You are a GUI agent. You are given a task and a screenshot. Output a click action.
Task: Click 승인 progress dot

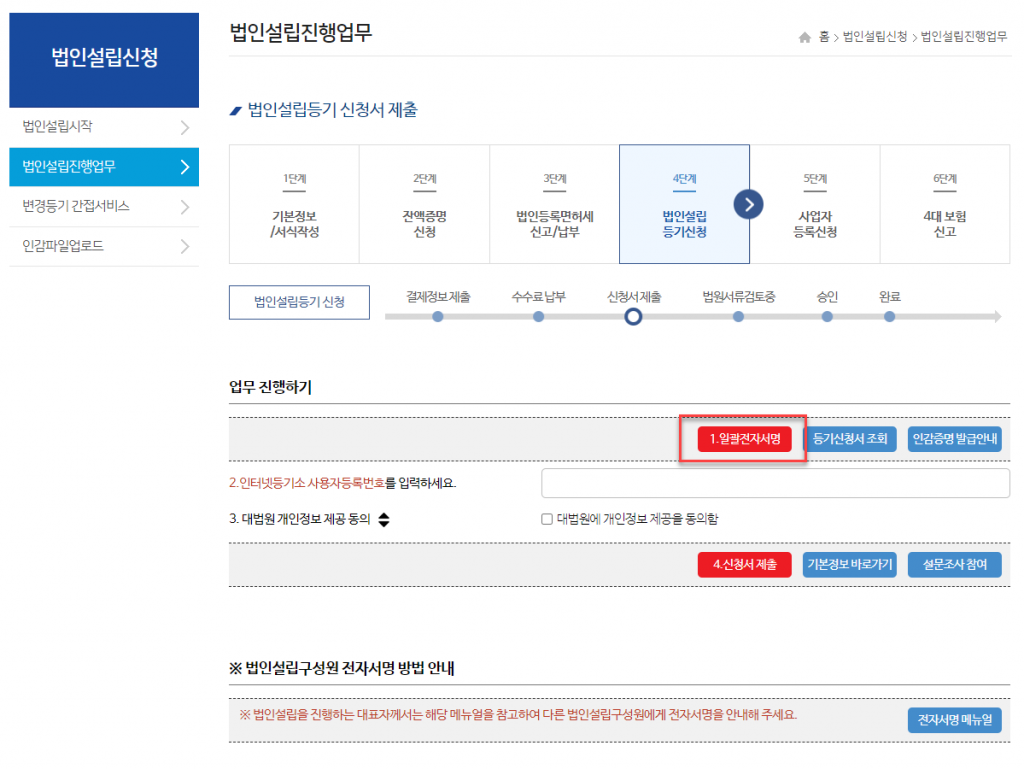click(x=827, y=317)
